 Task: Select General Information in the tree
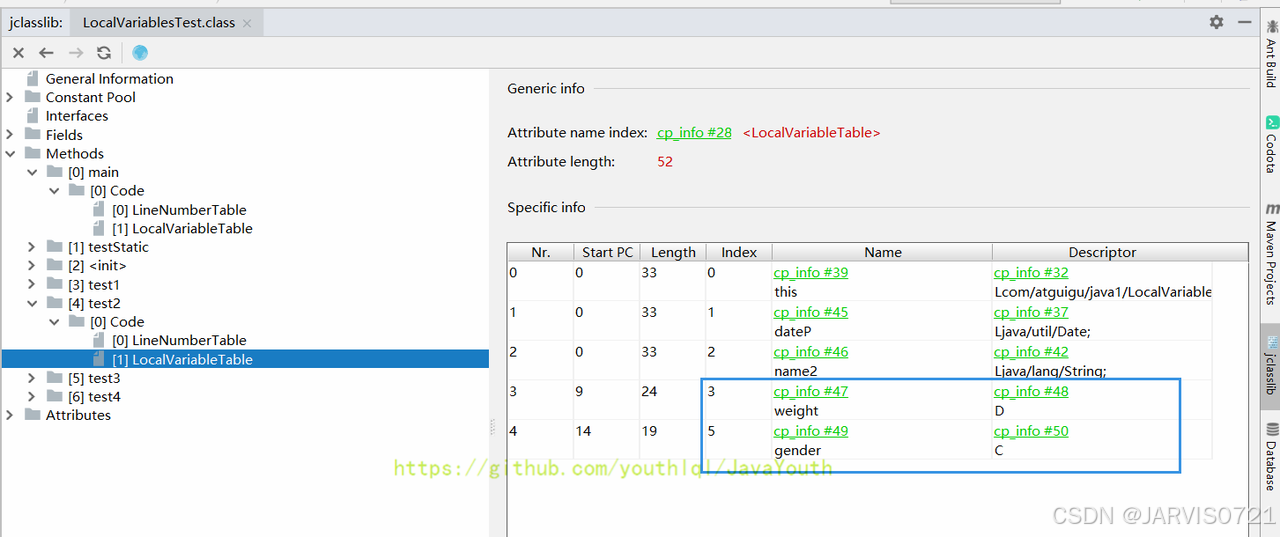click(109, 79)
